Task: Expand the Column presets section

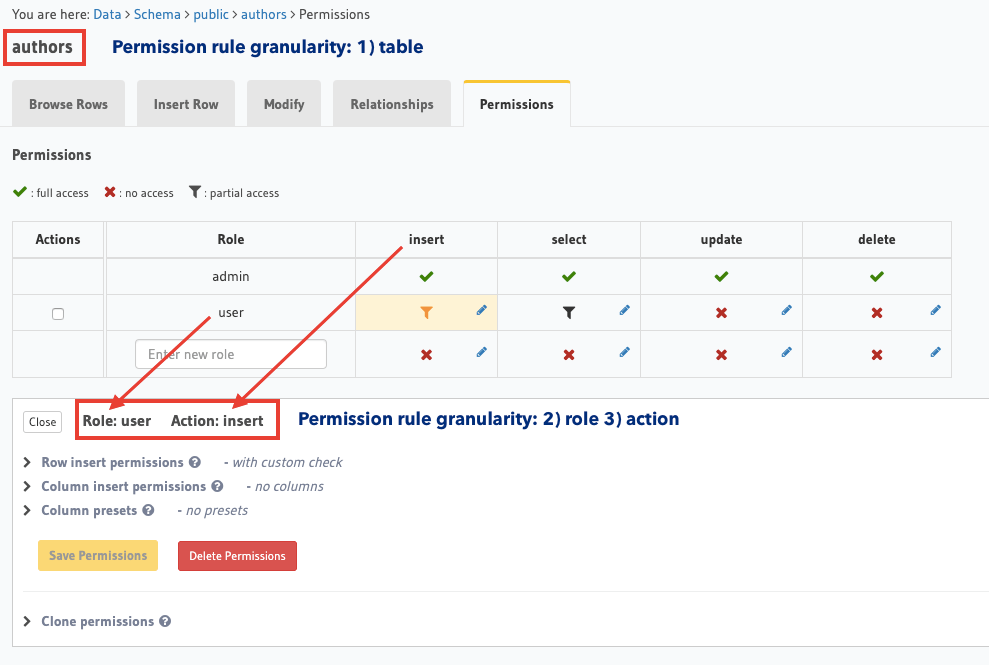Action: point(89,510)
